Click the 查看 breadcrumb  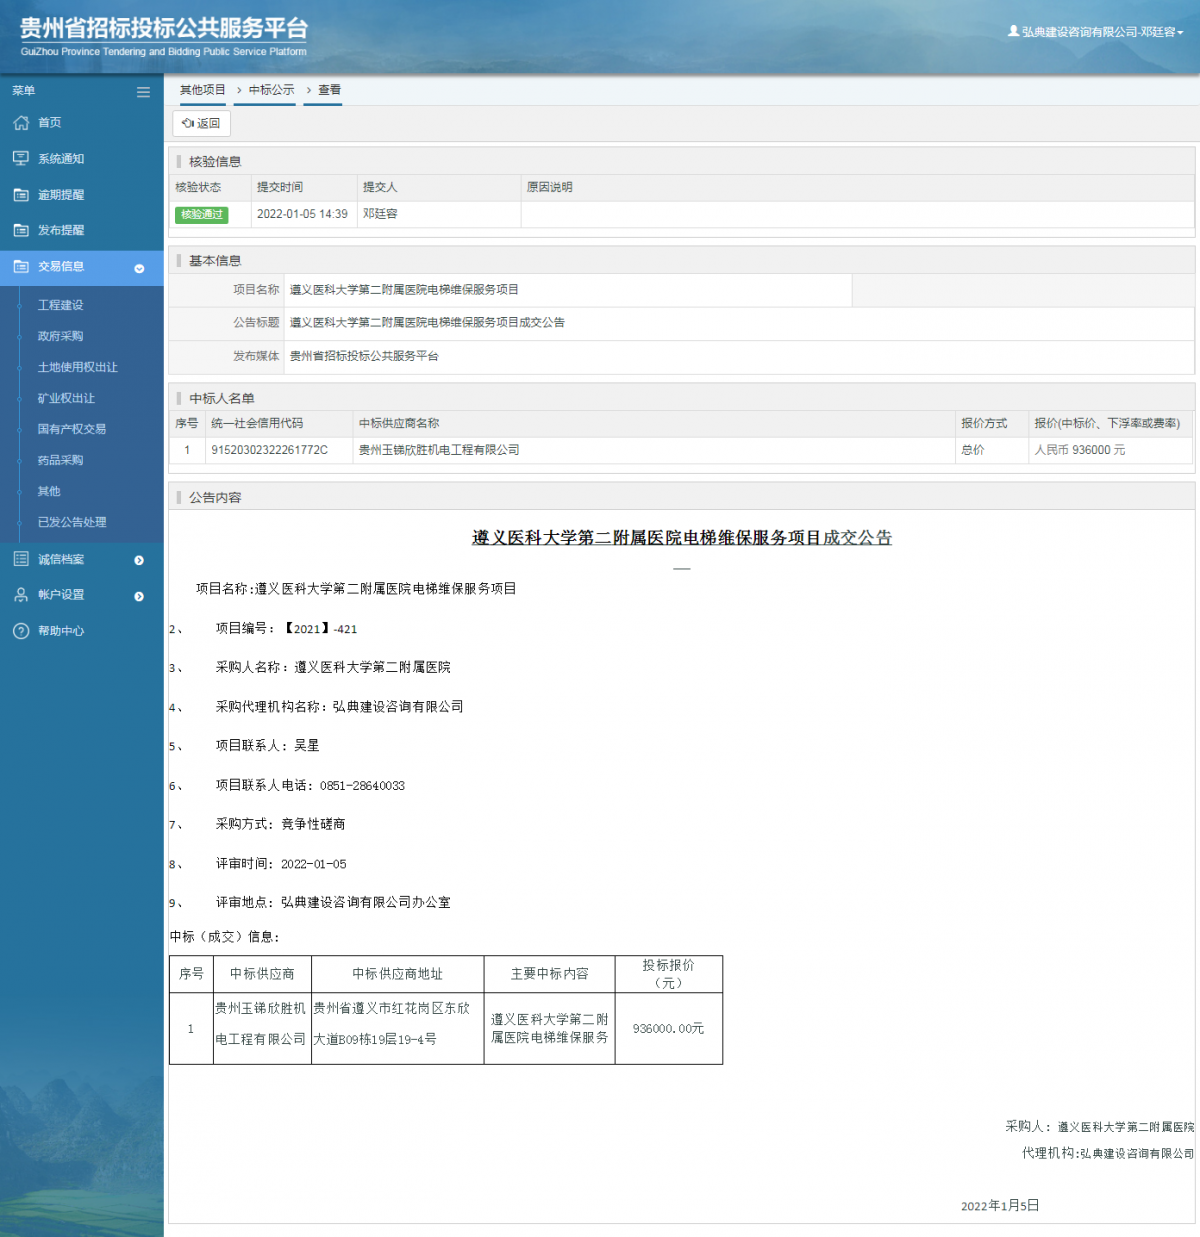point(329,90)
